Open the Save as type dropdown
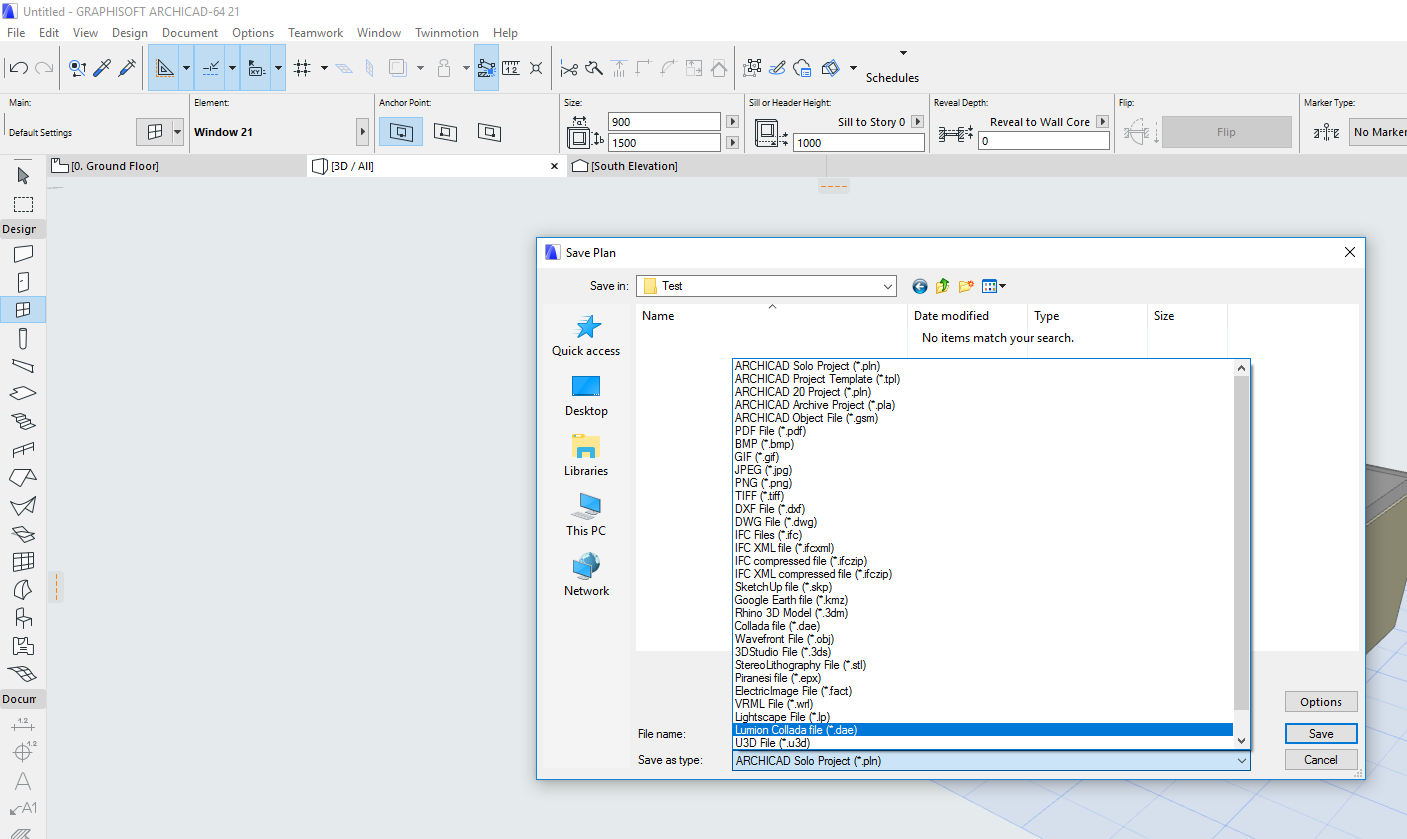The image size is (1407, 839). tap(991, 761)
